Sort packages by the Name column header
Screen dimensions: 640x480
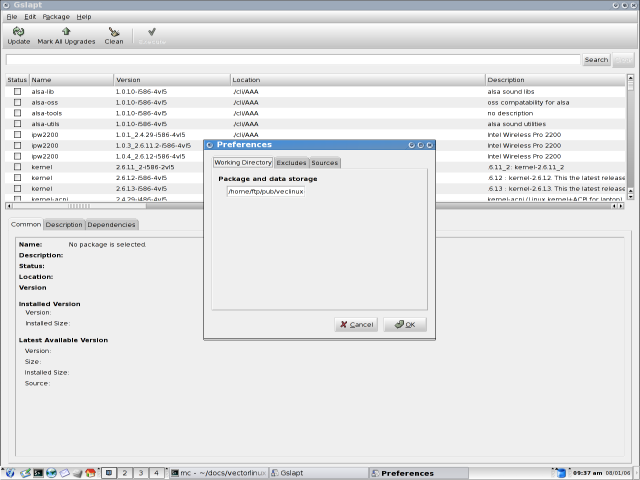(70, 79)
